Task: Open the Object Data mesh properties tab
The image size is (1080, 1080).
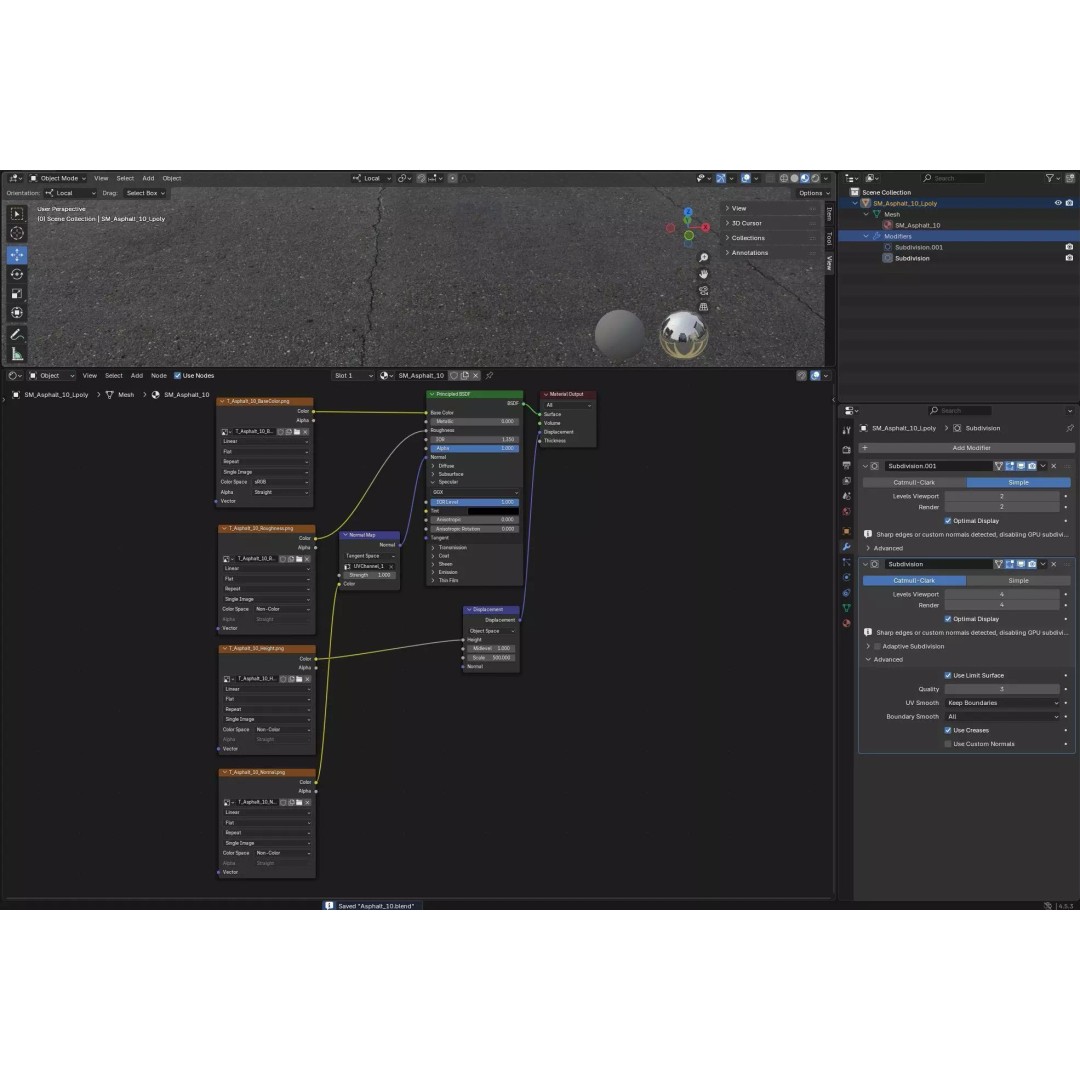Action: click(847, 608)
